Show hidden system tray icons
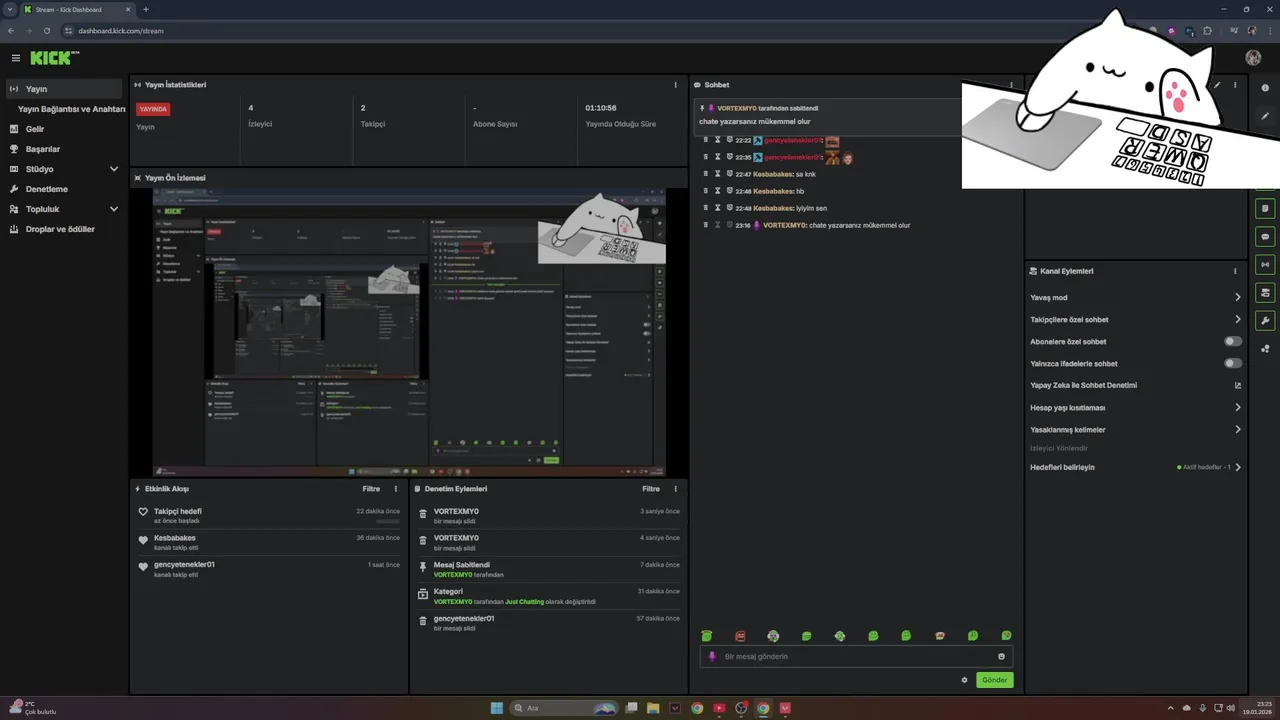 click(1172, 708)
